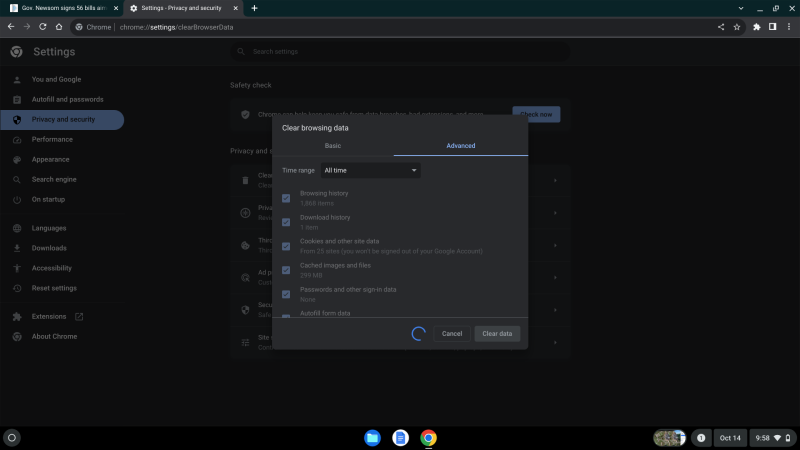The height and width of the screenshot is (450, 800).
Task: Click the share page icon in address bar
Action: [x=721, y=27]
